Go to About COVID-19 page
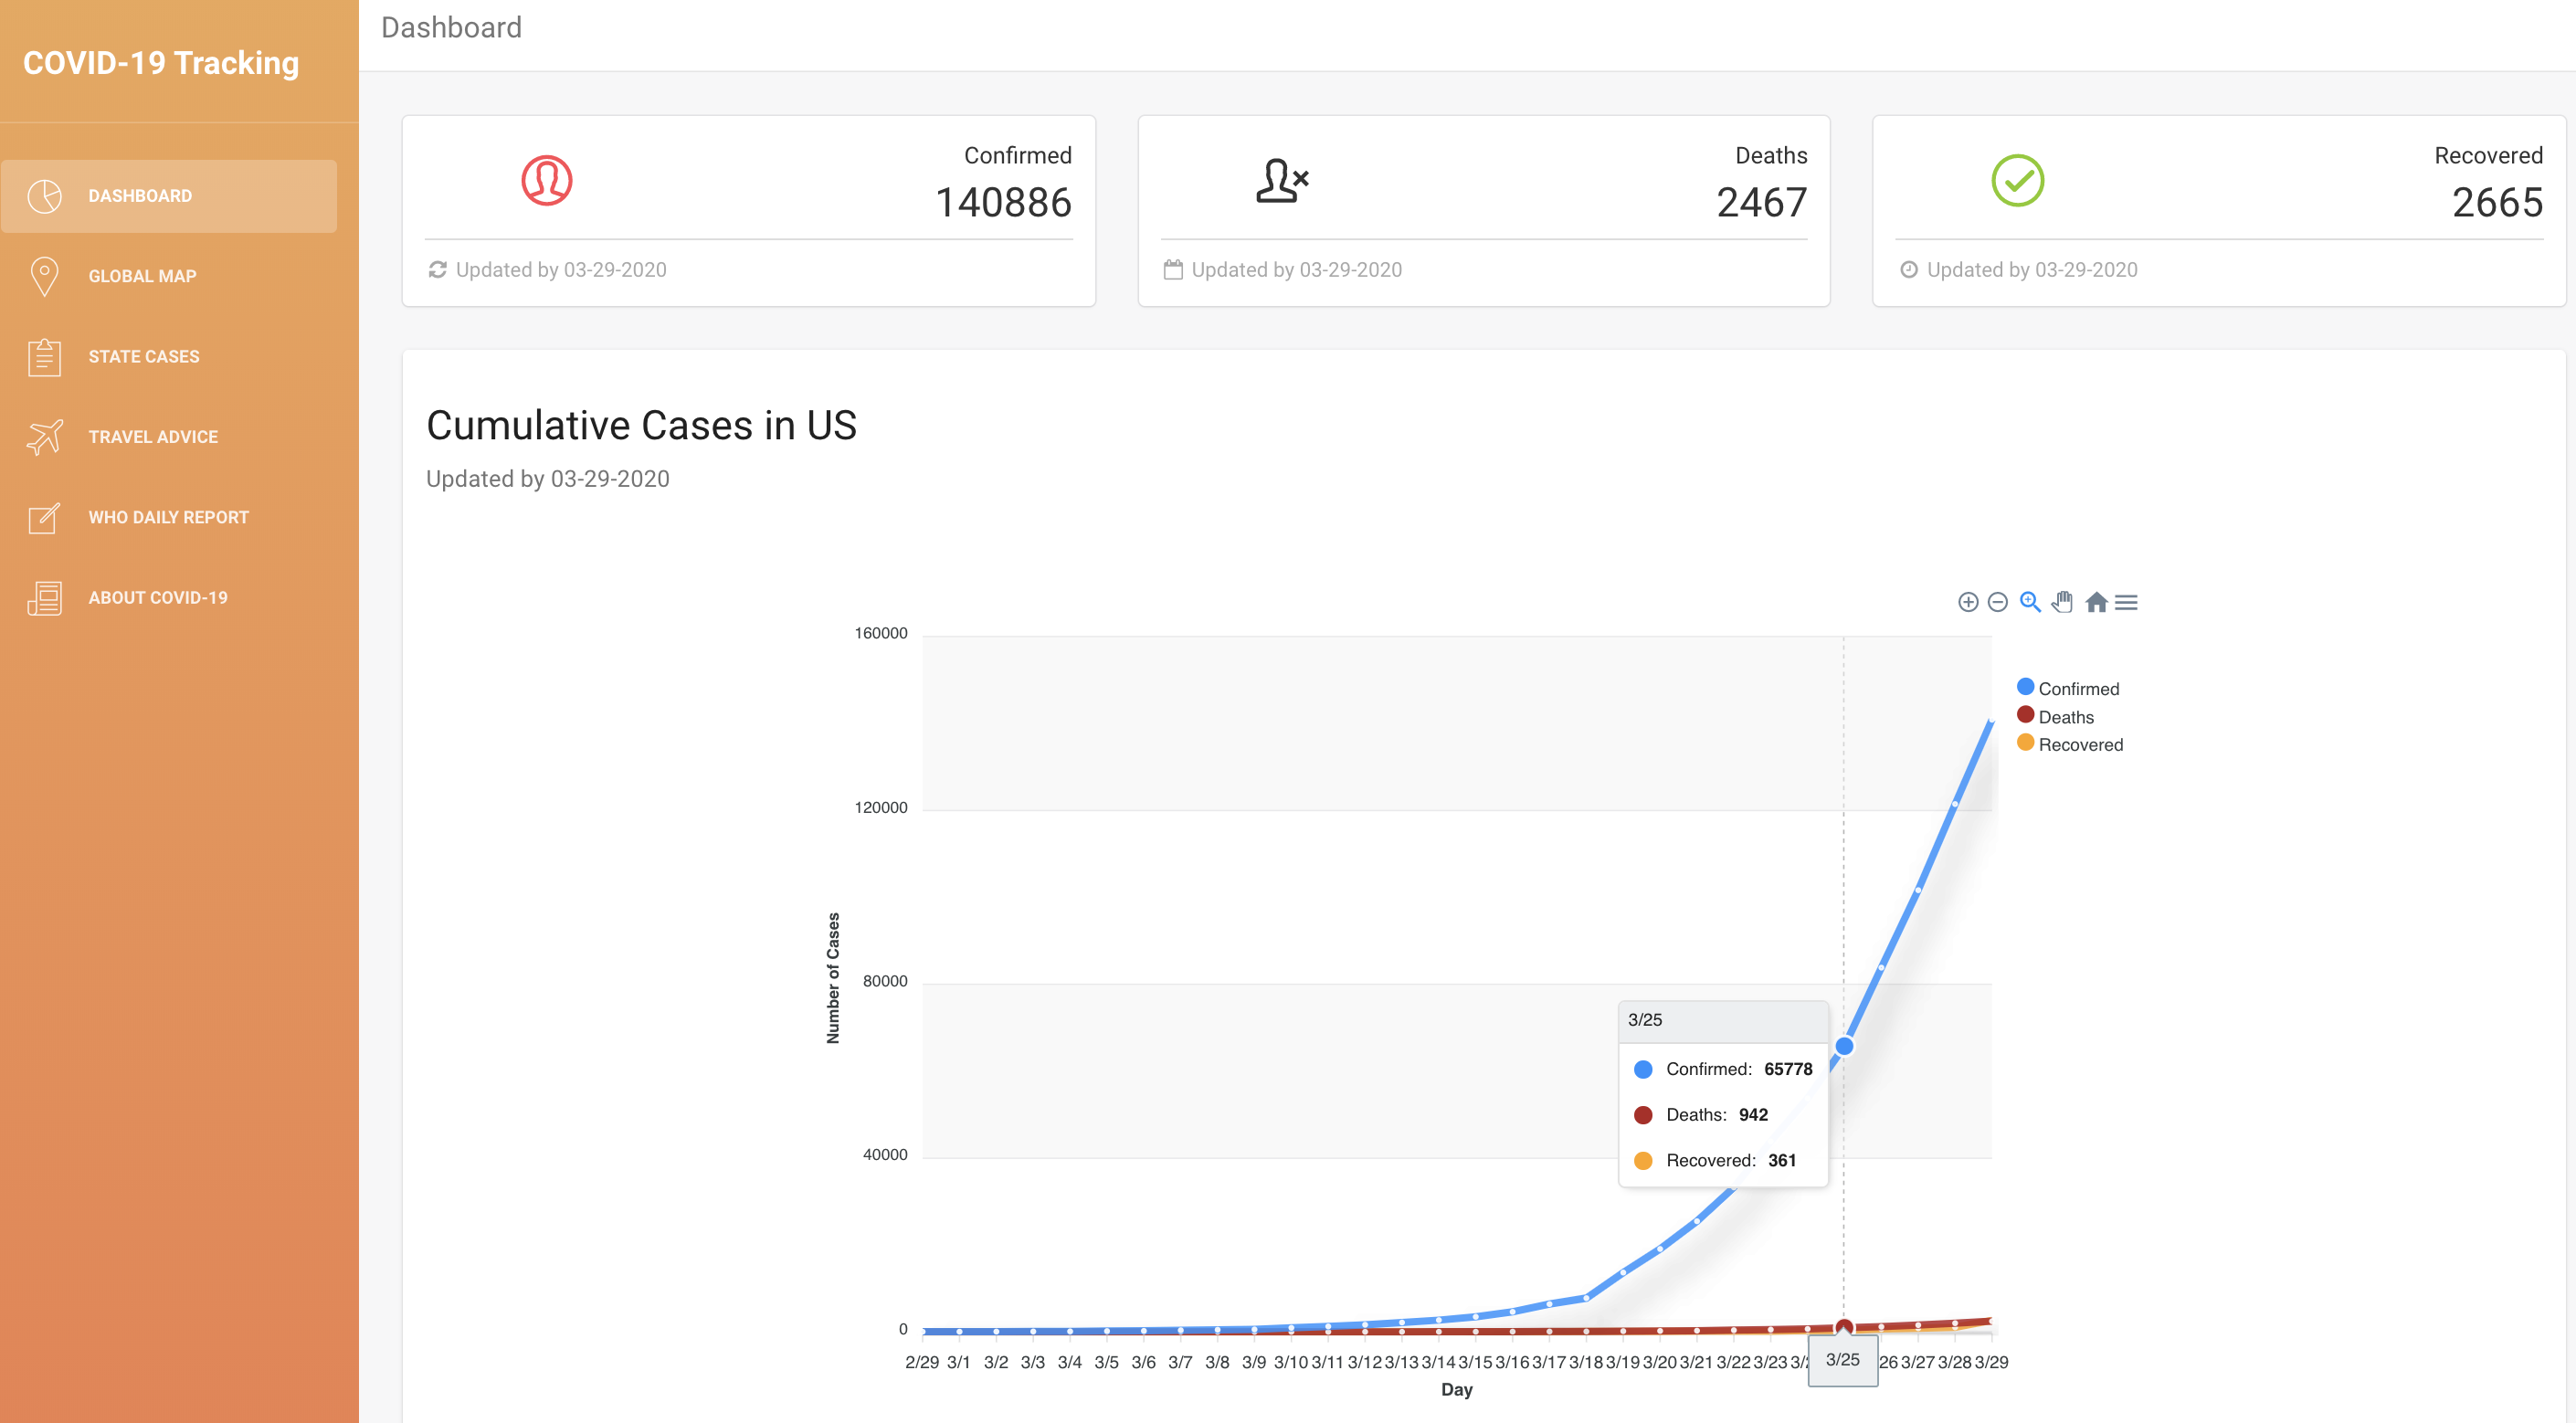This screenshot has height=1423, width=2576. [157, 598]
